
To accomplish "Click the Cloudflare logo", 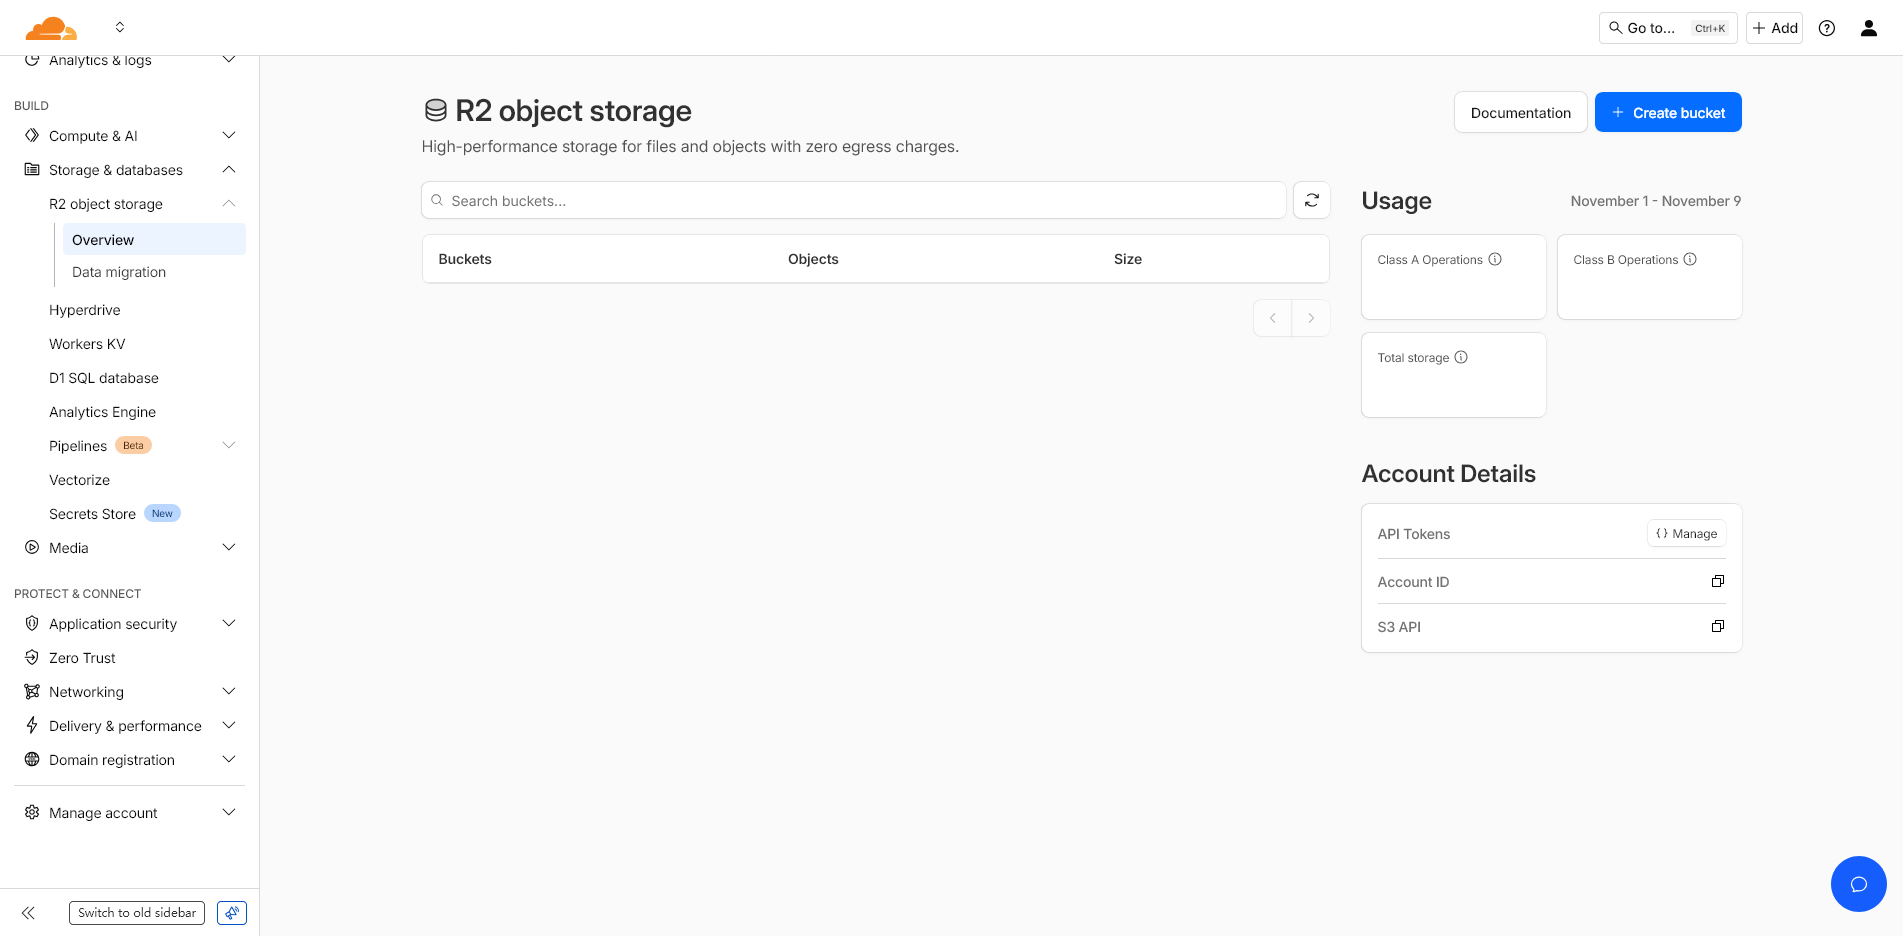I will (49, 27).
